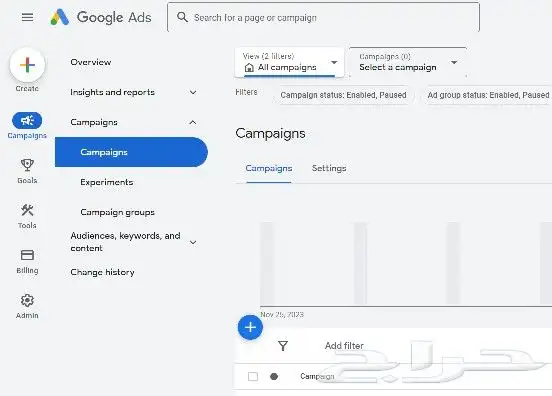
Task: Open Admin gear icon in sidebar
Action: [27, 300]
